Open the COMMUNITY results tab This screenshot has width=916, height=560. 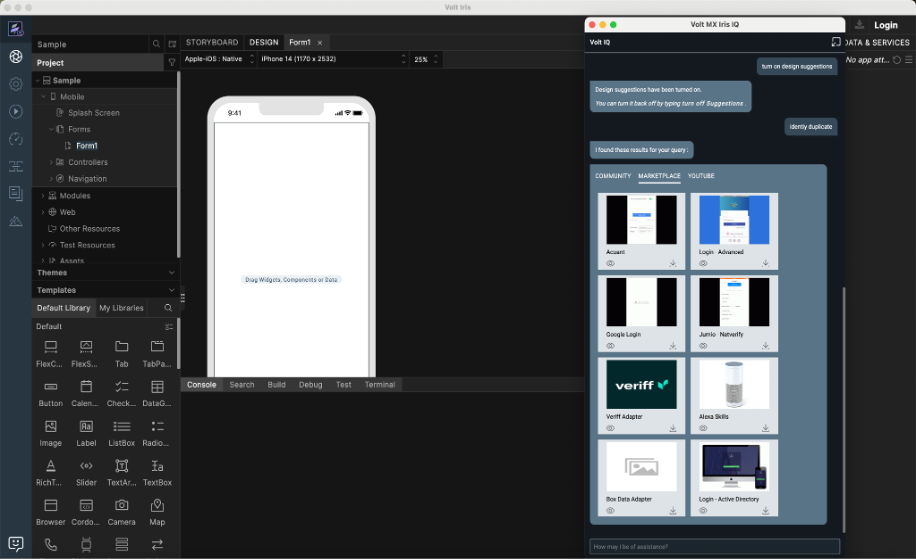coord(613,176)
